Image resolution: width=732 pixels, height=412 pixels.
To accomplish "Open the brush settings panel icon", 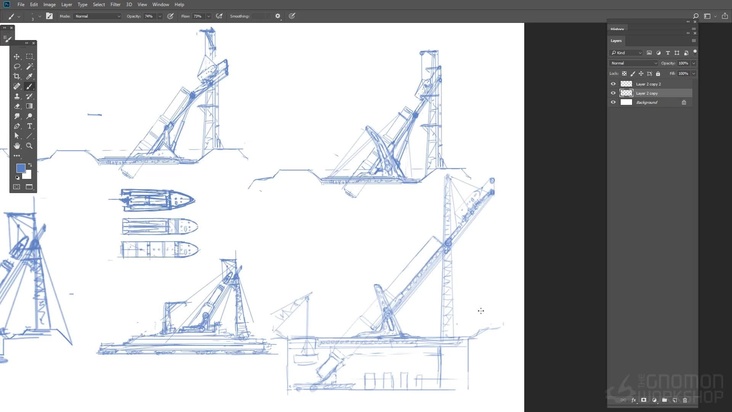I will (49, 16).
